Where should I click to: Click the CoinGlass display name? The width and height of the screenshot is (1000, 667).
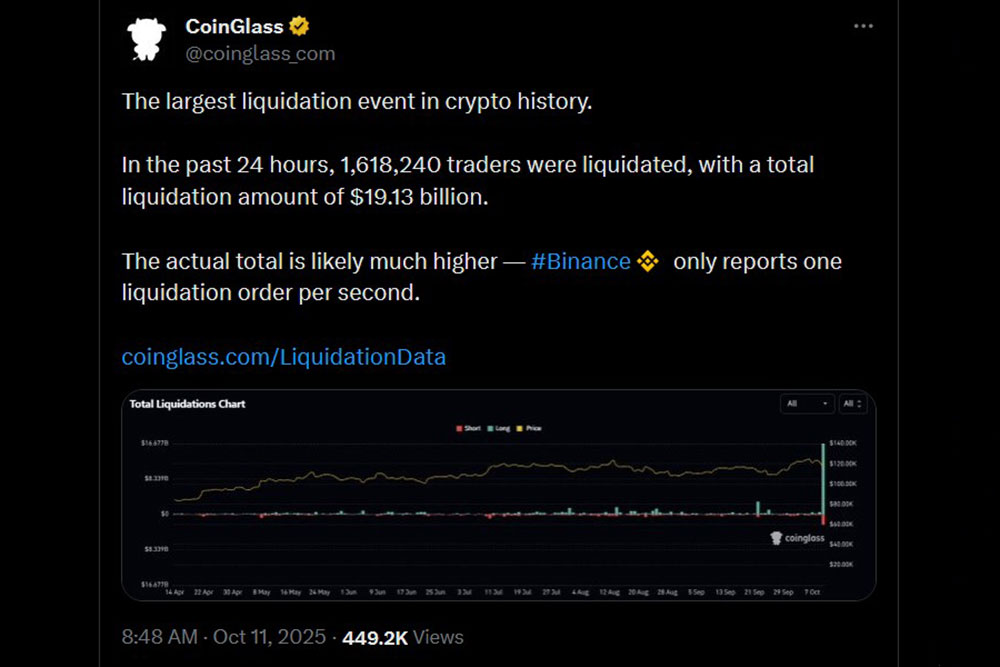[234, 26]
